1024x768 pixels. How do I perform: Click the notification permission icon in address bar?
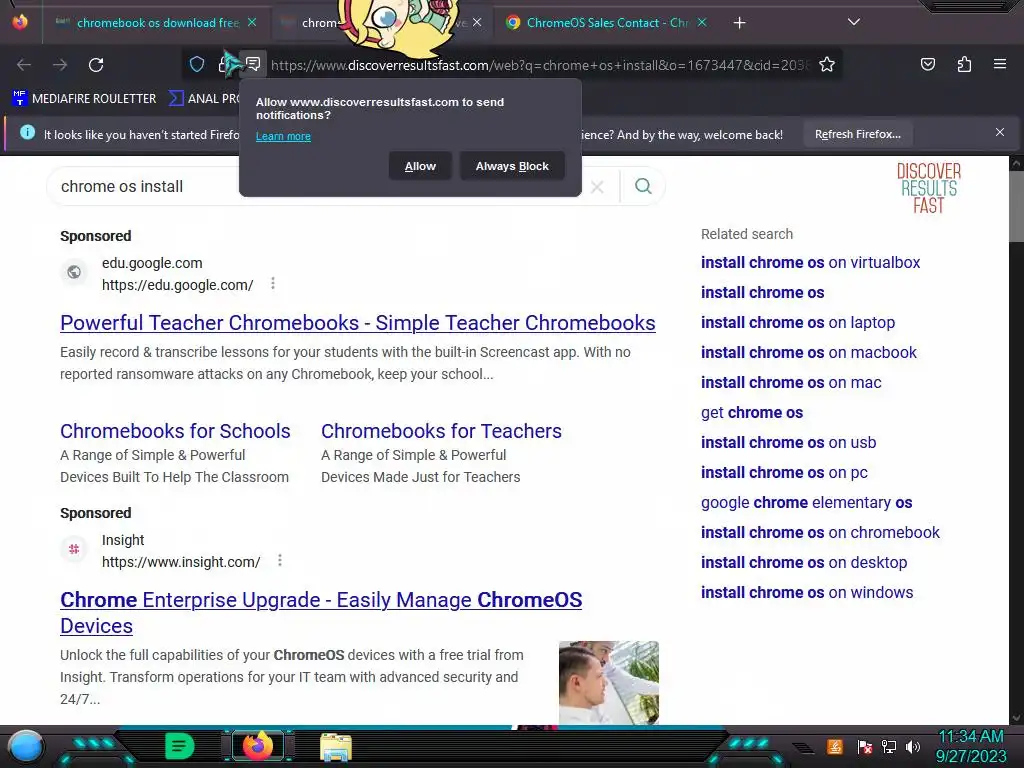253,64
